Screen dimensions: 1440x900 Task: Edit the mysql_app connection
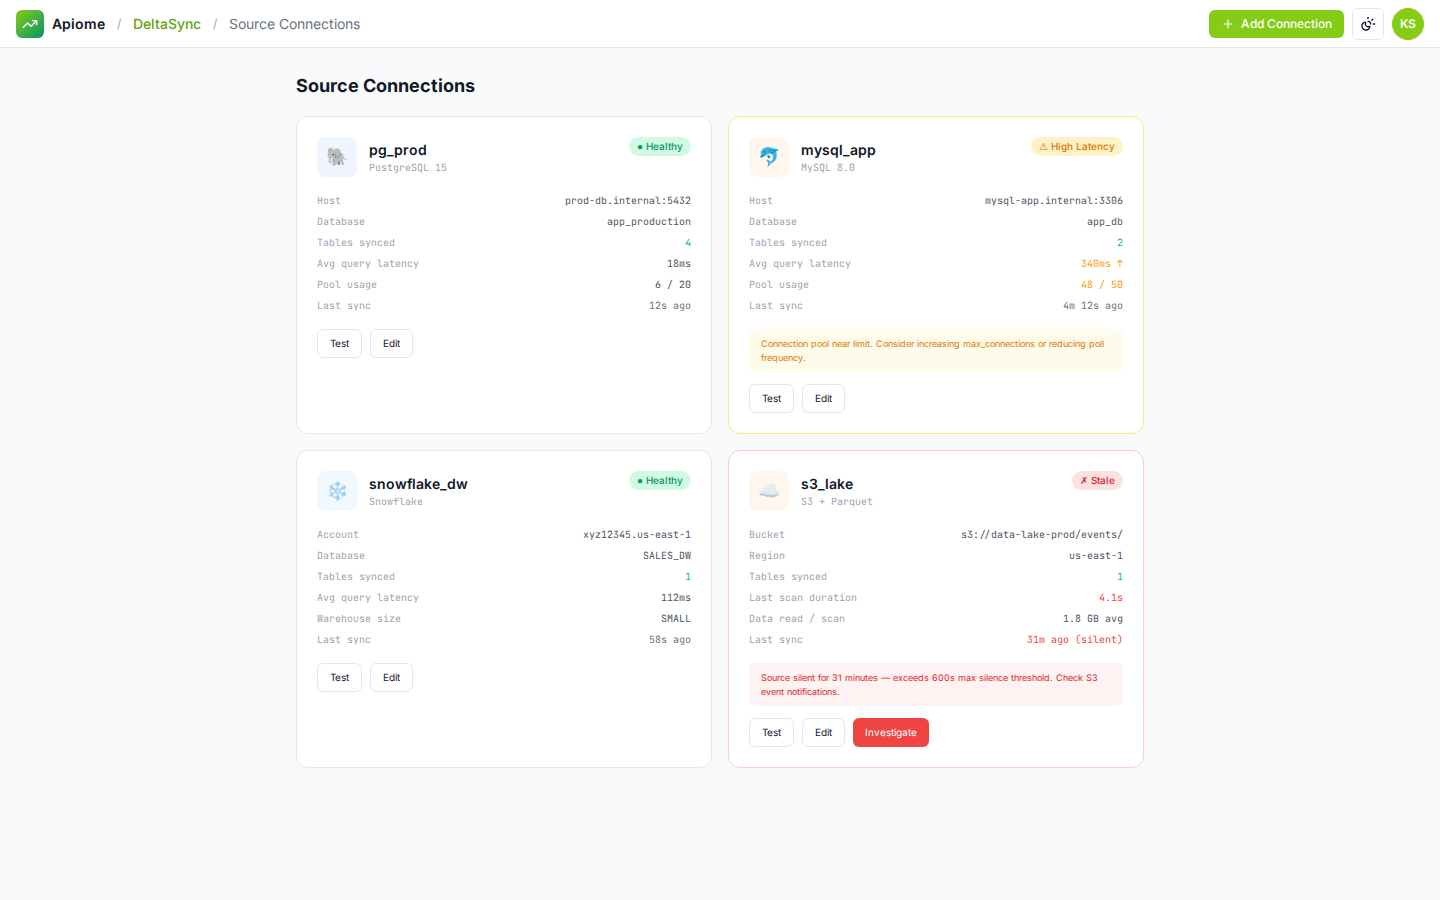pos(823,399)
